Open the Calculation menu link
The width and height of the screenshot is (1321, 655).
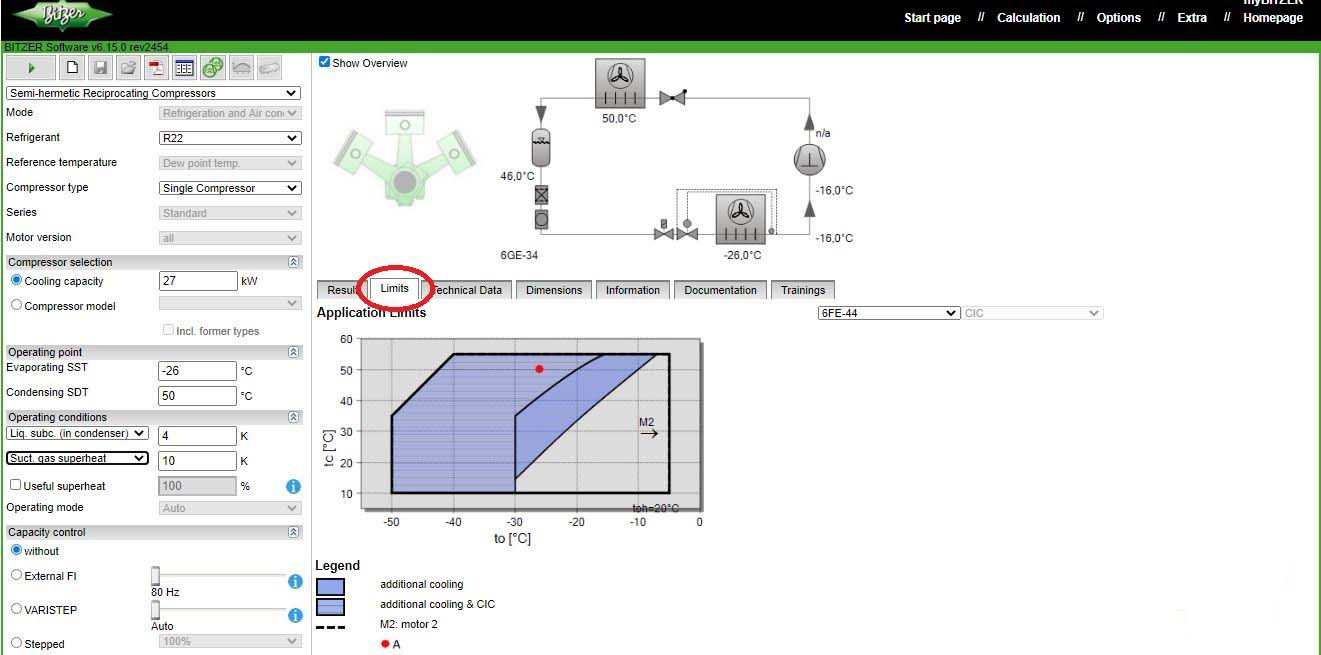[1028, 17]
